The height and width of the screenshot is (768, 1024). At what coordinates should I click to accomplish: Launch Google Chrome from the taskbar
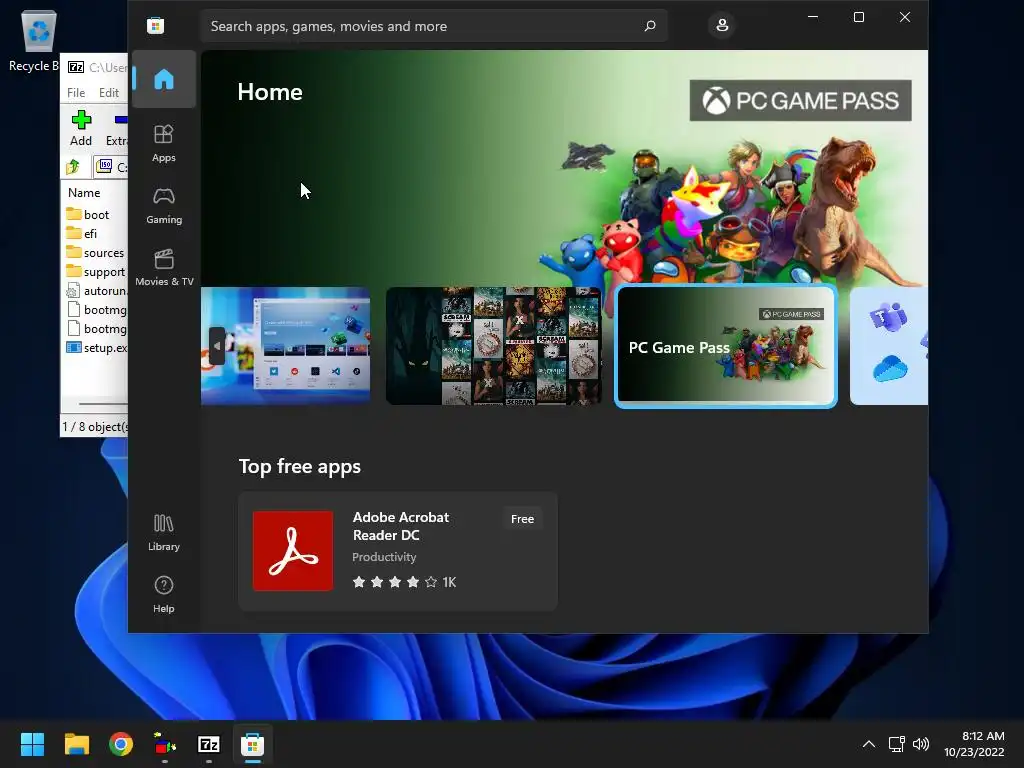point(121,744)
